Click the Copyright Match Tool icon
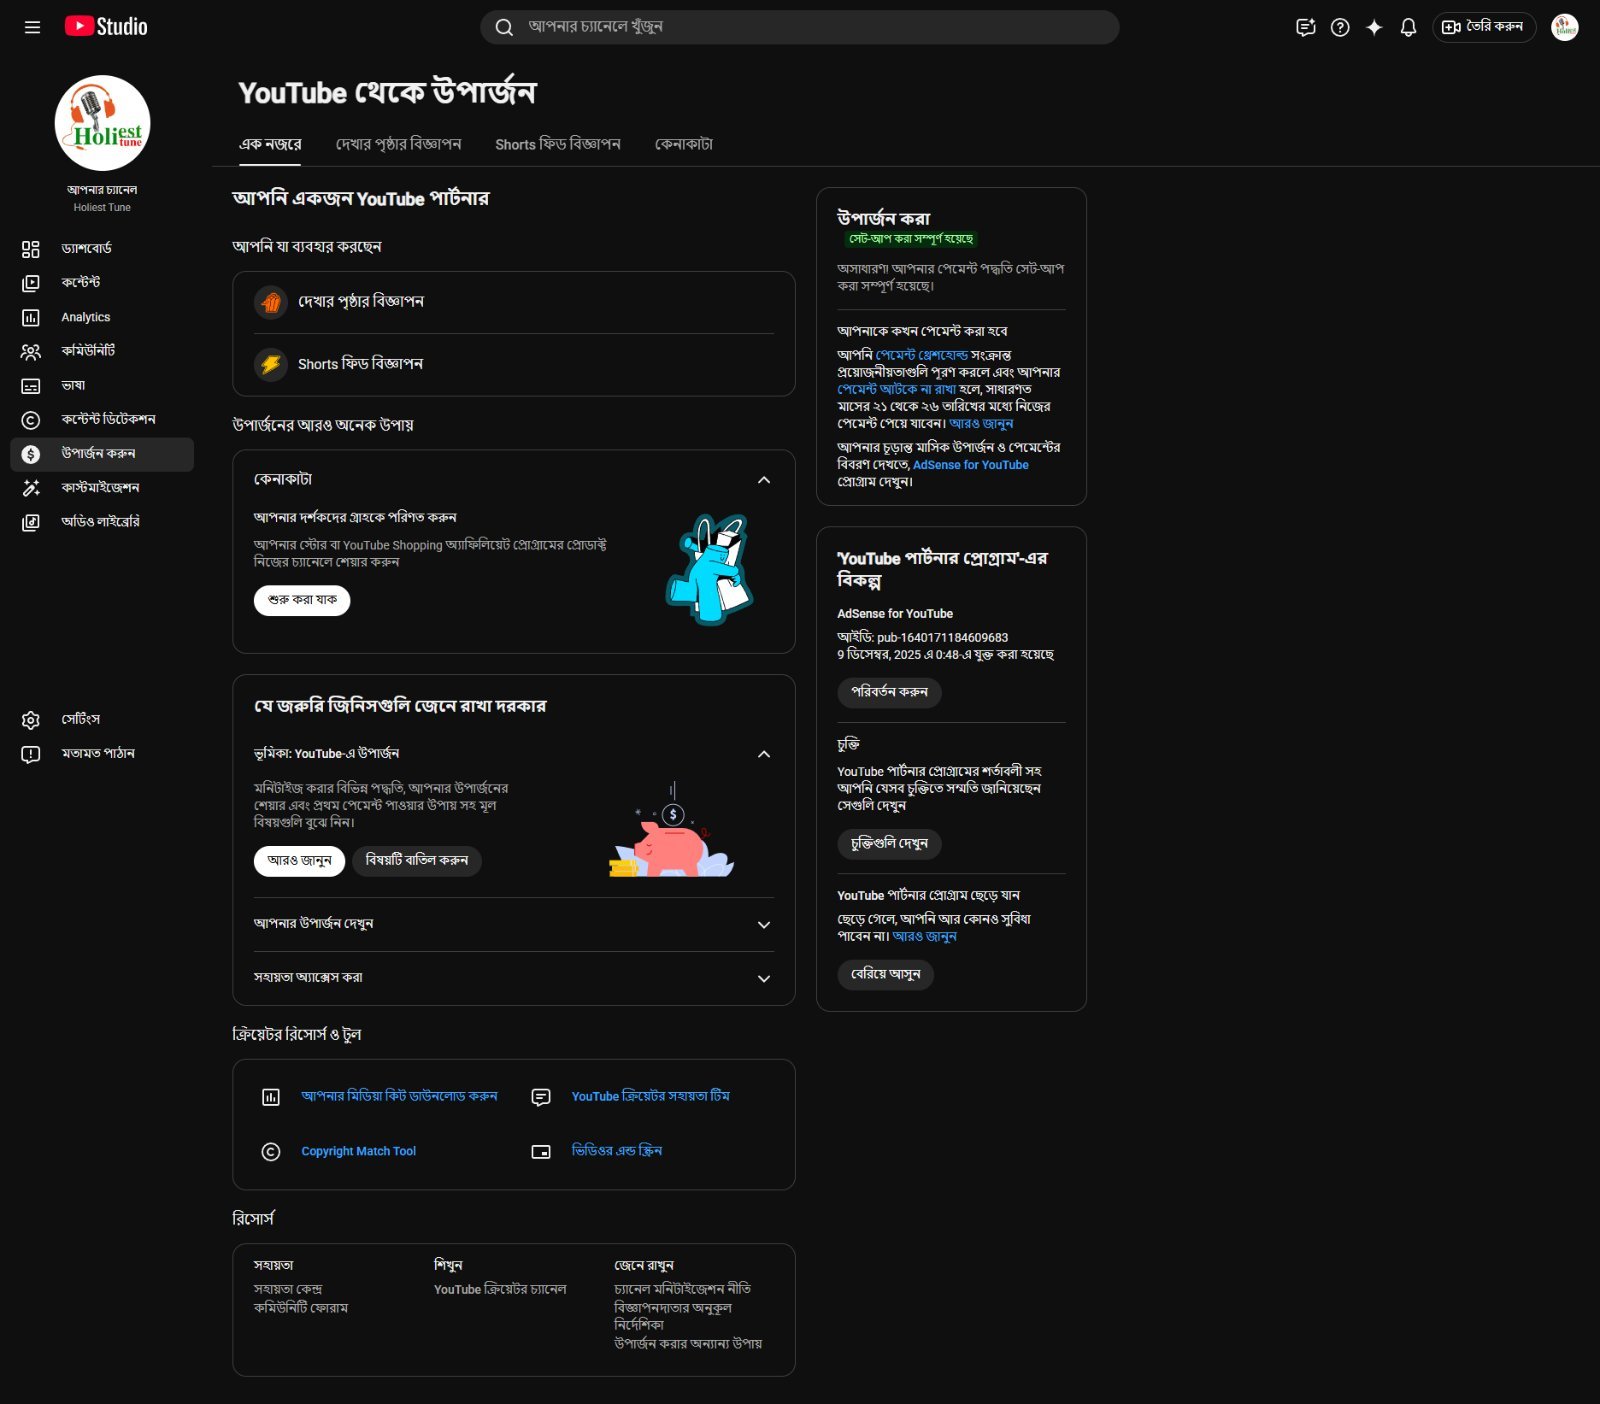Viewport: 1600px width, 1404px height. click(271, 1152)
